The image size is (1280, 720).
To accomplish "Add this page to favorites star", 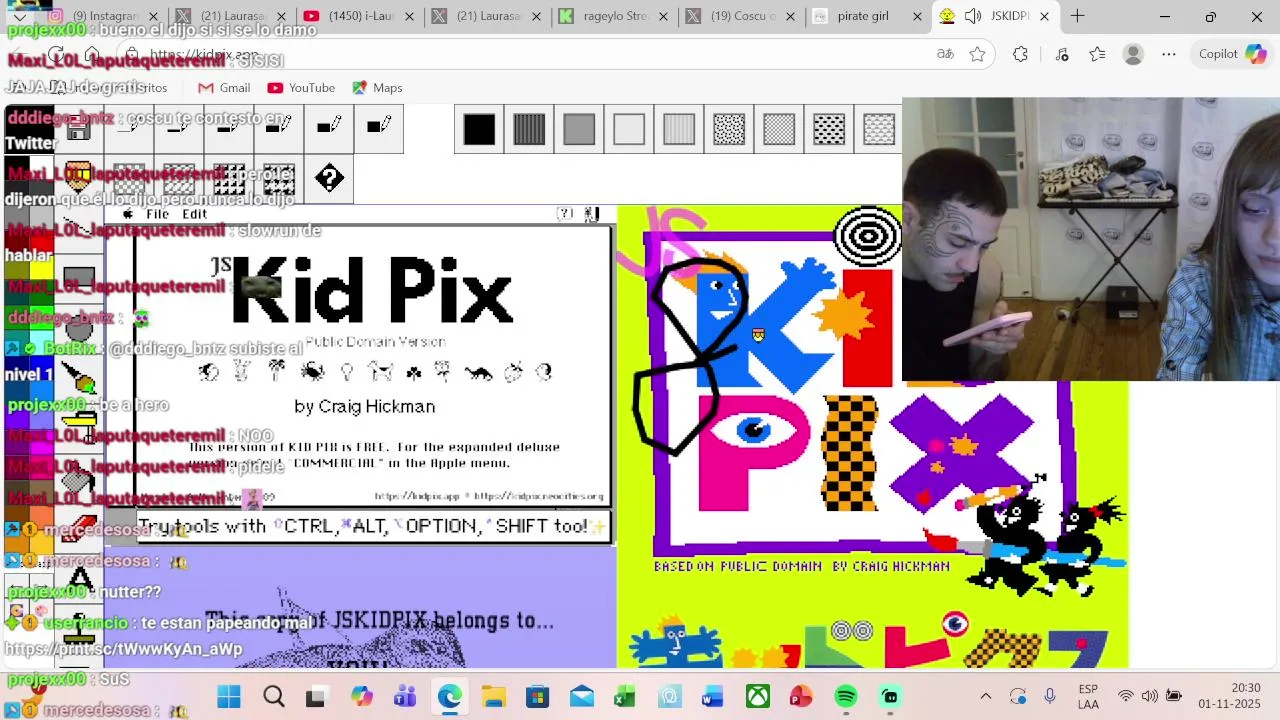I will point(977,54).
